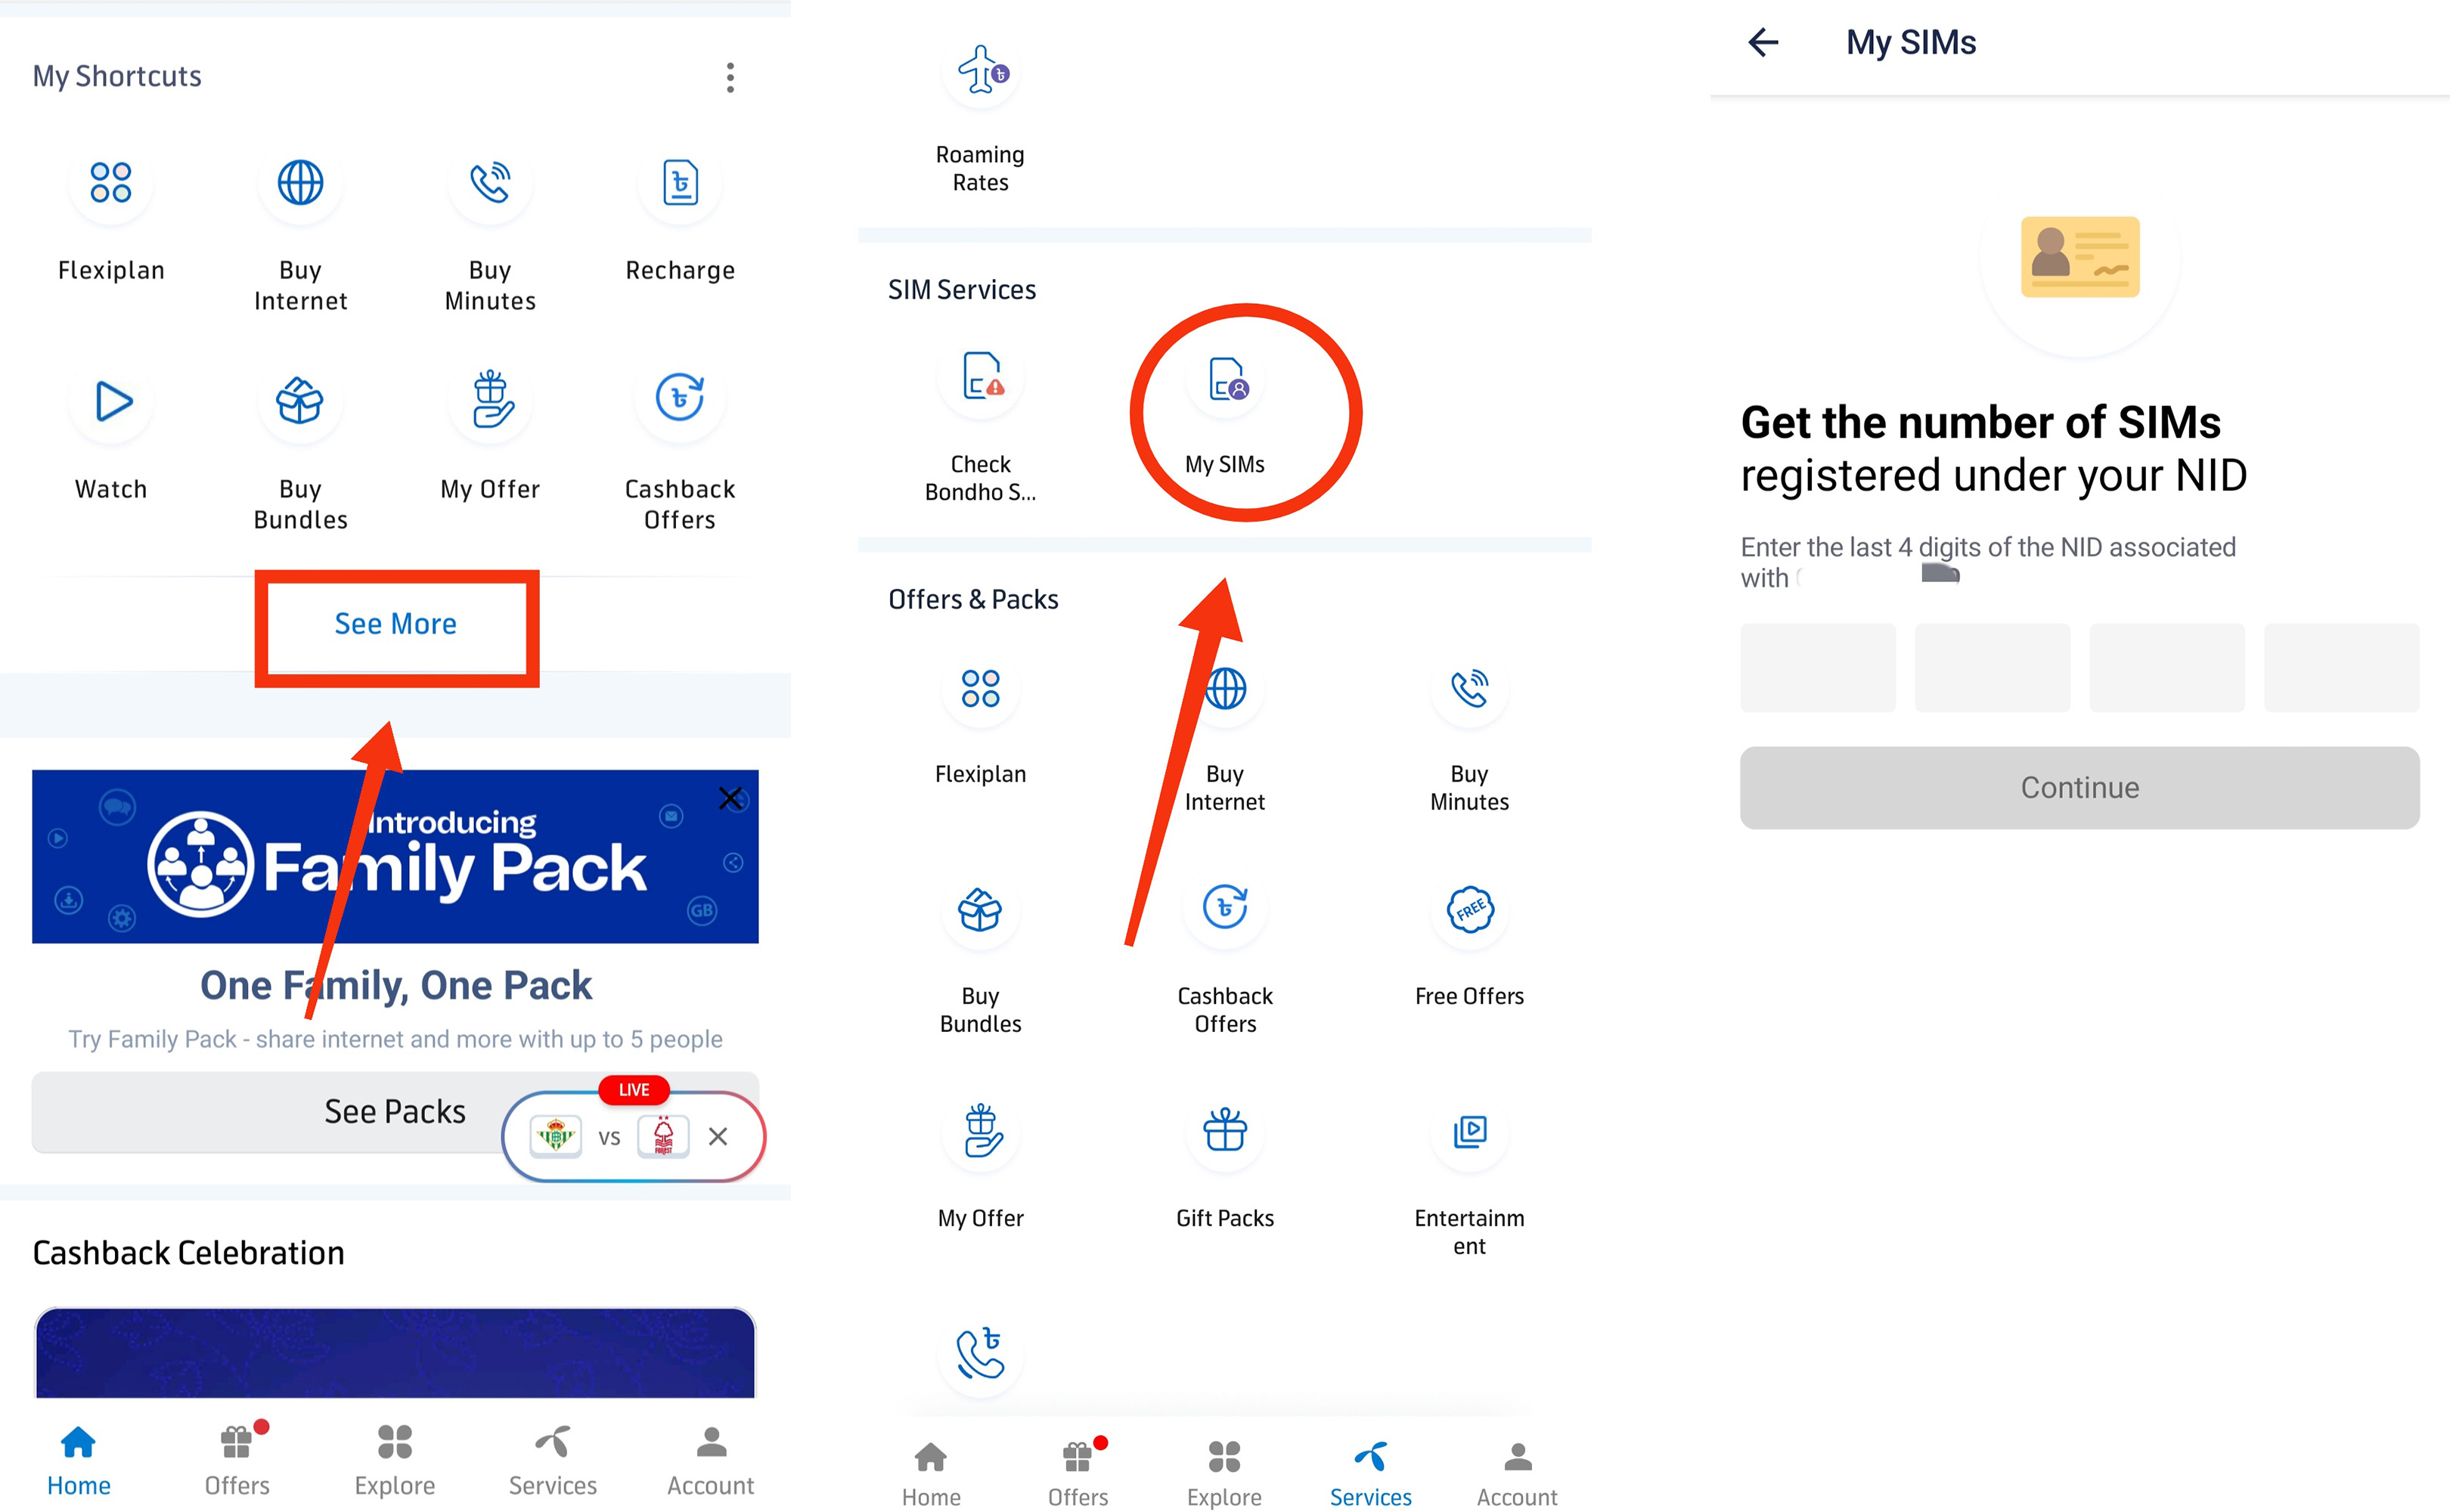Go back from My SIMs screen
Viewport: 2450px width, 1512px height.
pos(1763,42)
